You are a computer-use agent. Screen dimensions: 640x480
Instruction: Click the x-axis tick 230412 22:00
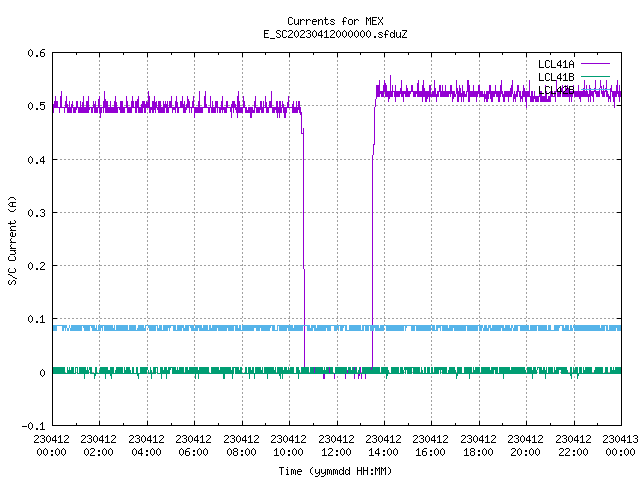click(x=573, y=446)
